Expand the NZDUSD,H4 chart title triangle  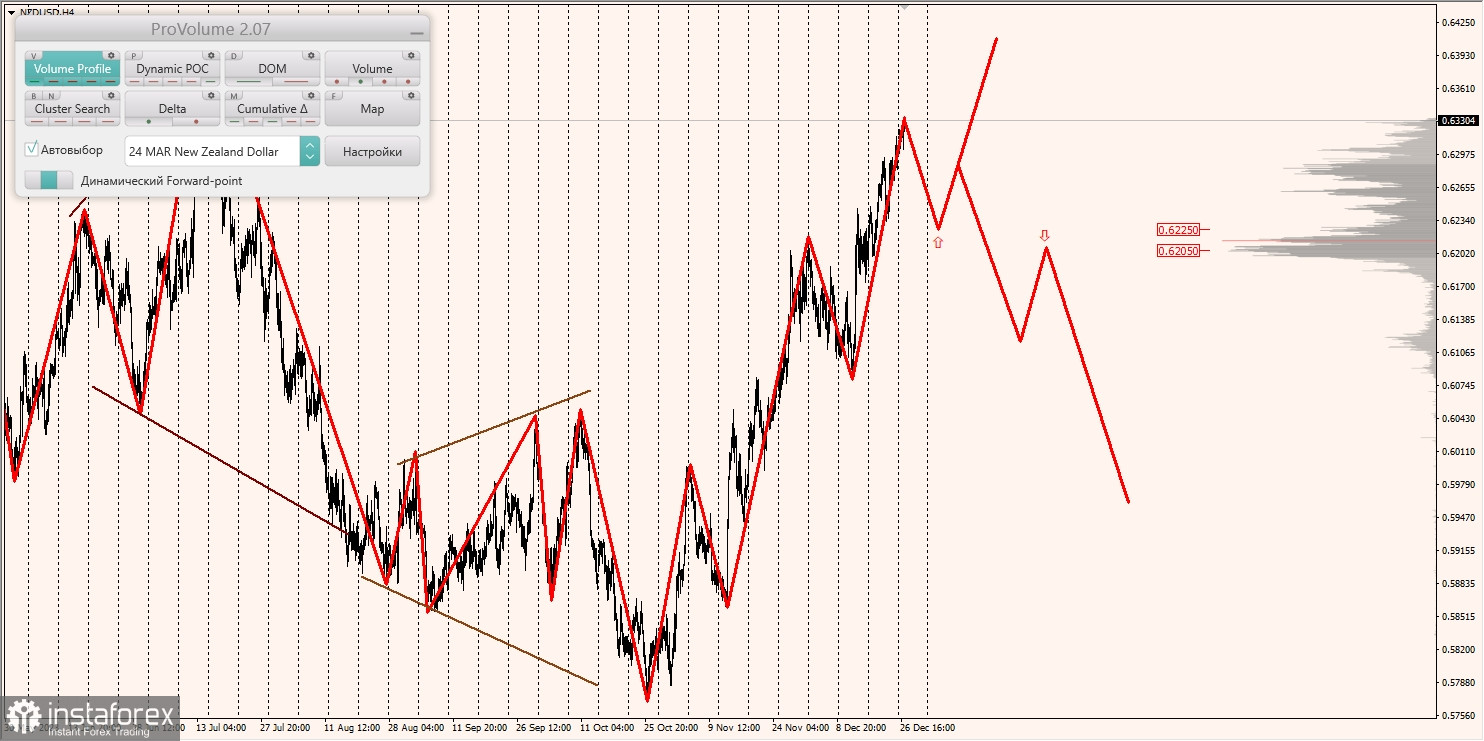11,12
